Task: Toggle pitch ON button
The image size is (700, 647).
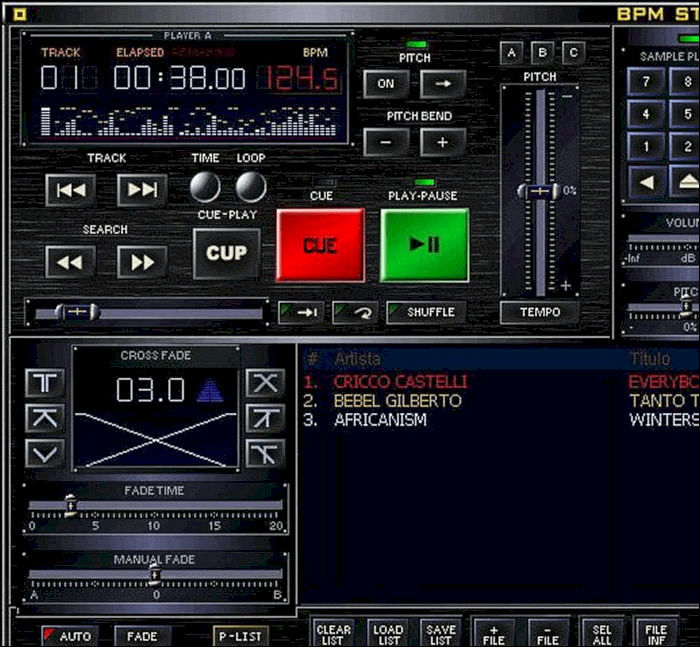Action: point(385,84)
